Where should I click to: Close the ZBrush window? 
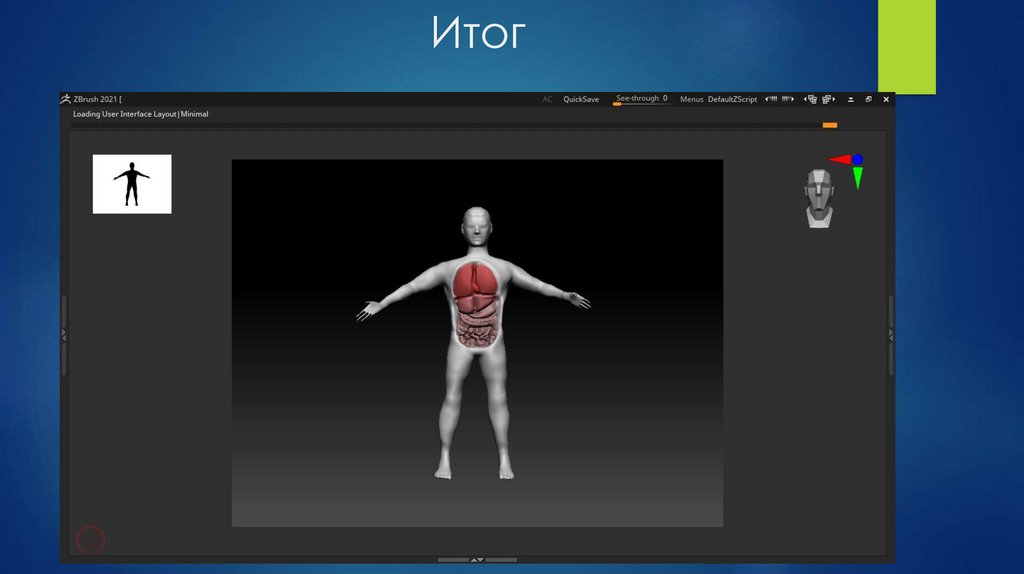(x=886, y=99)
